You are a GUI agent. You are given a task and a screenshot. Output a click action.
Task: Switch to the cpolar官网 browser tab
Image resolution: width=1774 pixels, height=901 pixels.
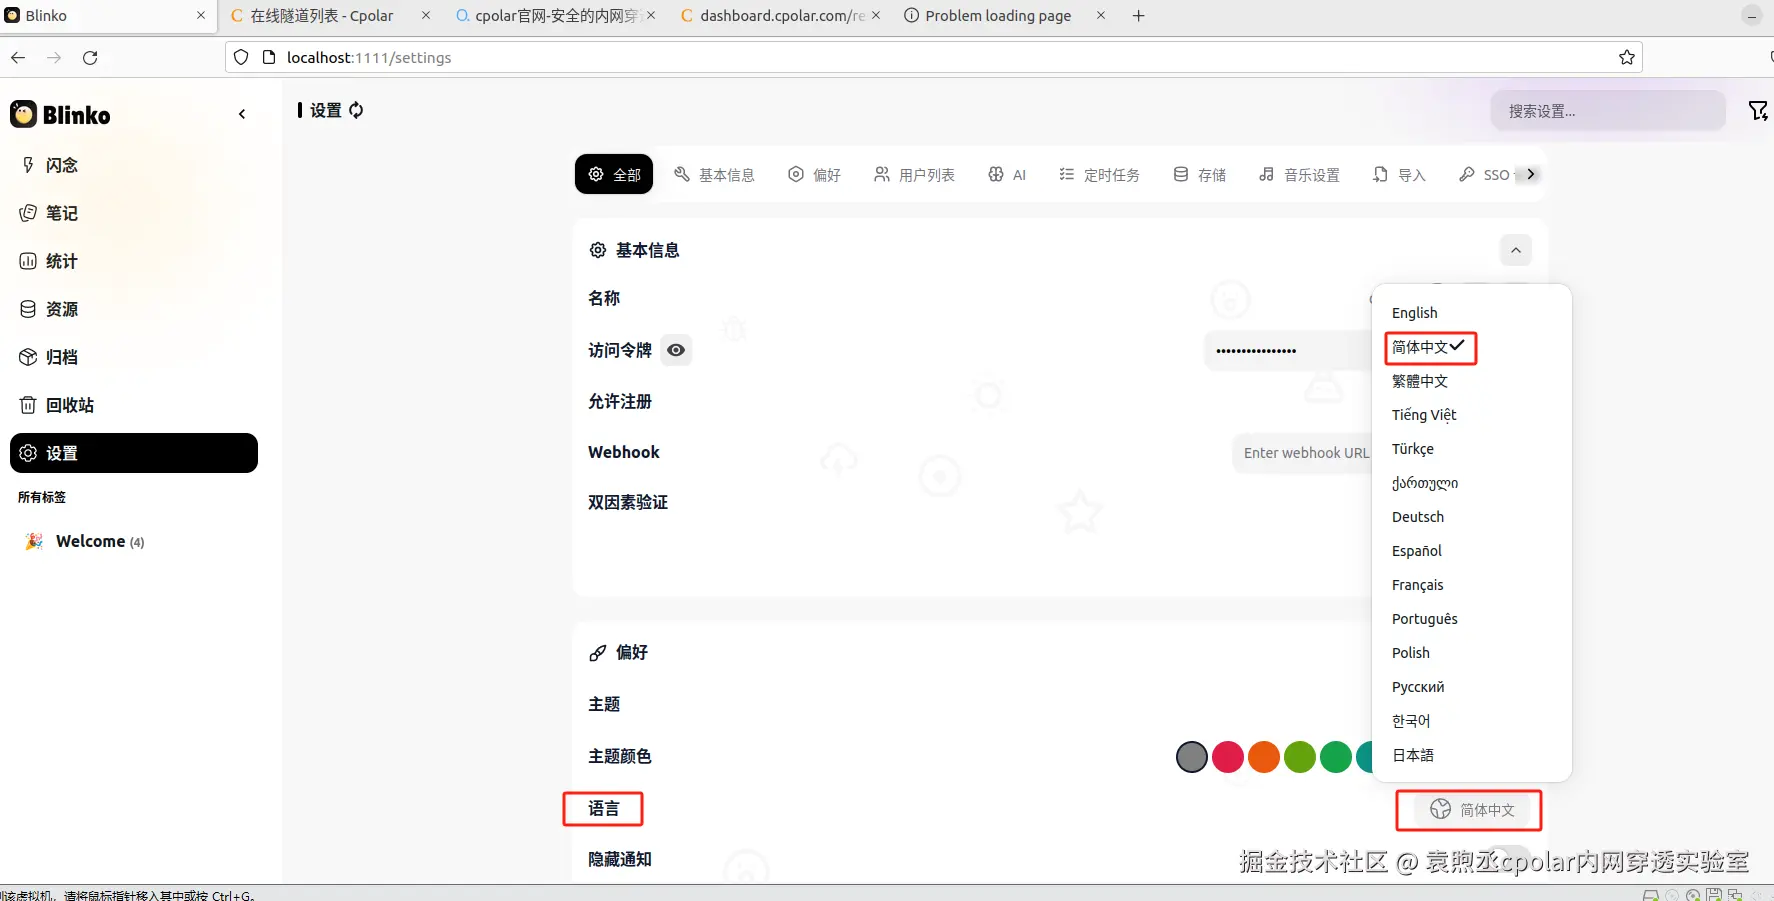pyautogui.click(x=555, y=16)
